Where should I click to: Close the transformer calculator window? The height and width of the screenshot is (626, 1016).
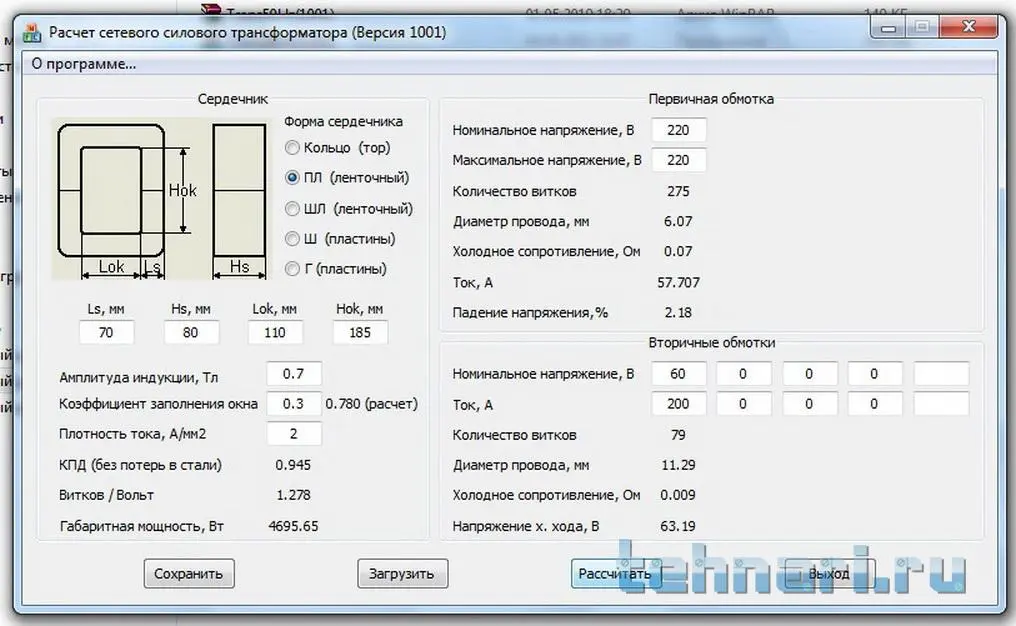pyautogui.click(x=968, y=27)
